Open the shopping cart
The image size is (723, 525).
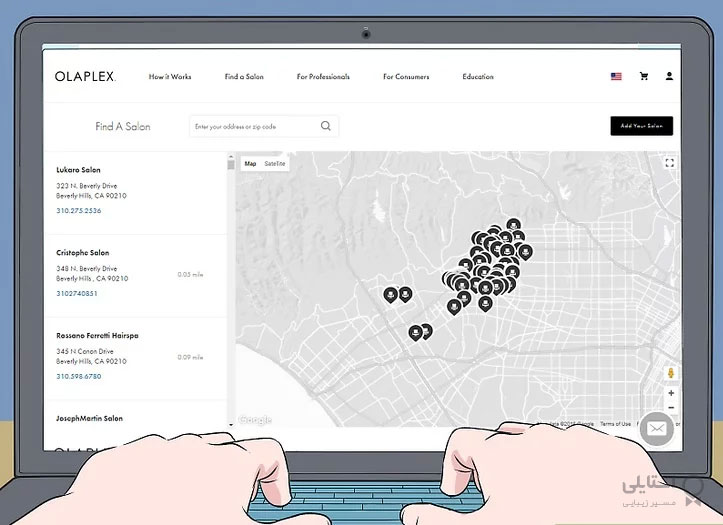pyautogui.click(x=643, y=76)
